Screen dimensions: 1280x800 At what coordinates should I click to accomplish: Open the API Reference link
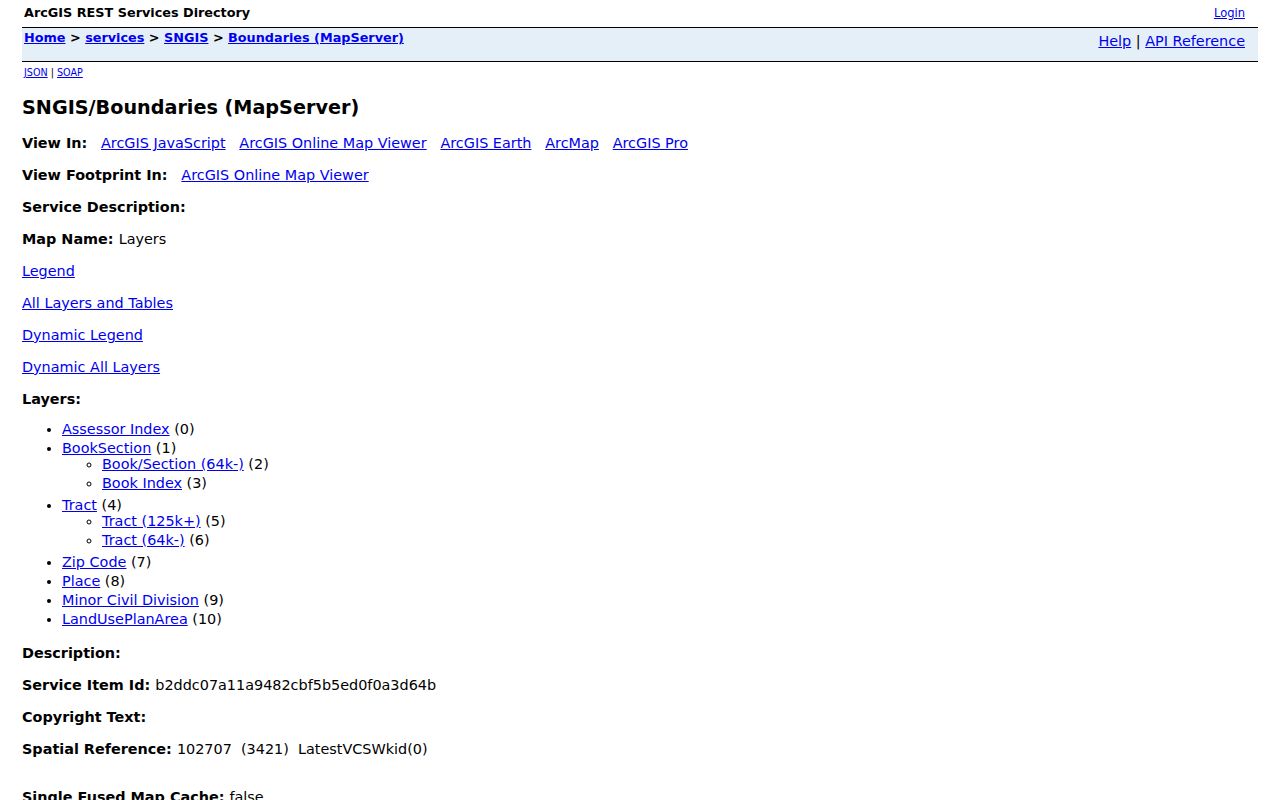click(1195, 41)
